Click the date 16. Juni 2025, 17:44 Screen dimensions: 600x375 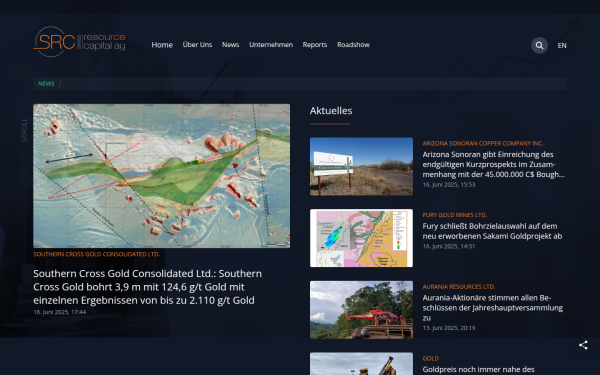pyautogui.click(x=60, y=312)
